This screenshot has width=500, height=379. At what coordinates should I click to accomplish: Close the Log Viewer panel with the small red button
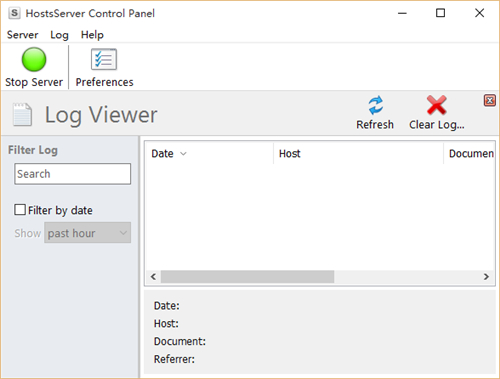point(490,100)
